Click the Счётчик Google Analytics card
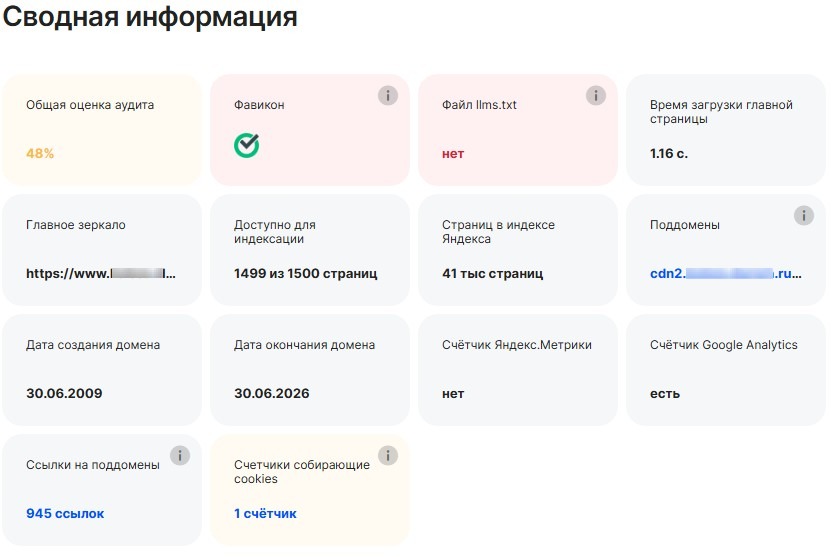The width and height of the screenshot is (833, 557). tap(726, 369)
